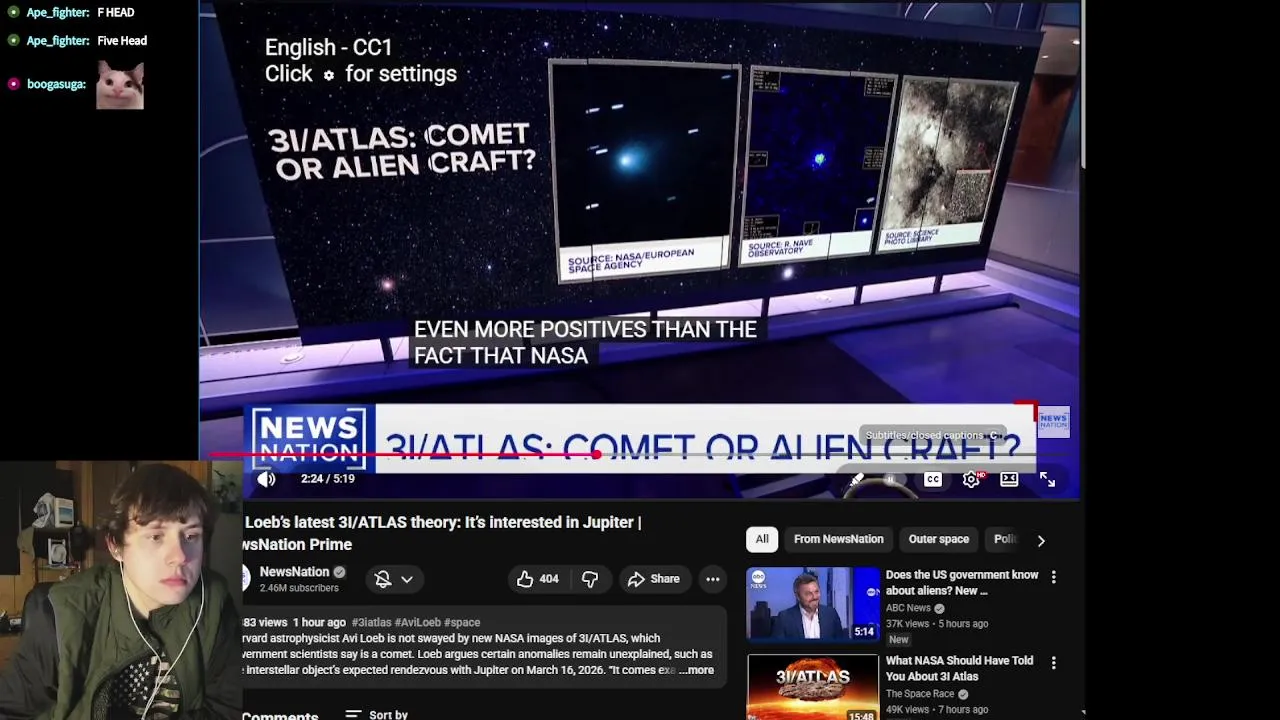The width and height of the screenshot is (1280, 720).
Task: Click the cat emote from boogasuga in chat
Action: pos(120,85)
